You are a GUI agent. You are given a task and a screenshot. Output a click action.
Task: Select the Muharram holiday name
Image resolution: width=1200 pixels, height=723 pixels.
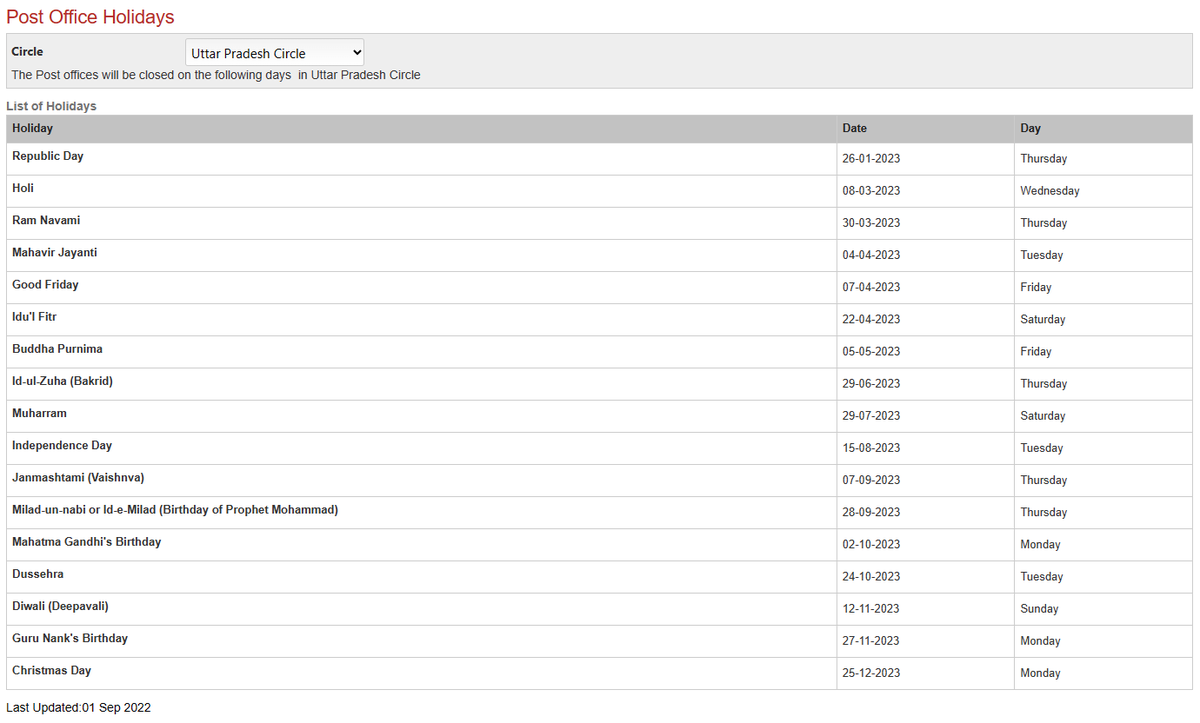(39, 413)
